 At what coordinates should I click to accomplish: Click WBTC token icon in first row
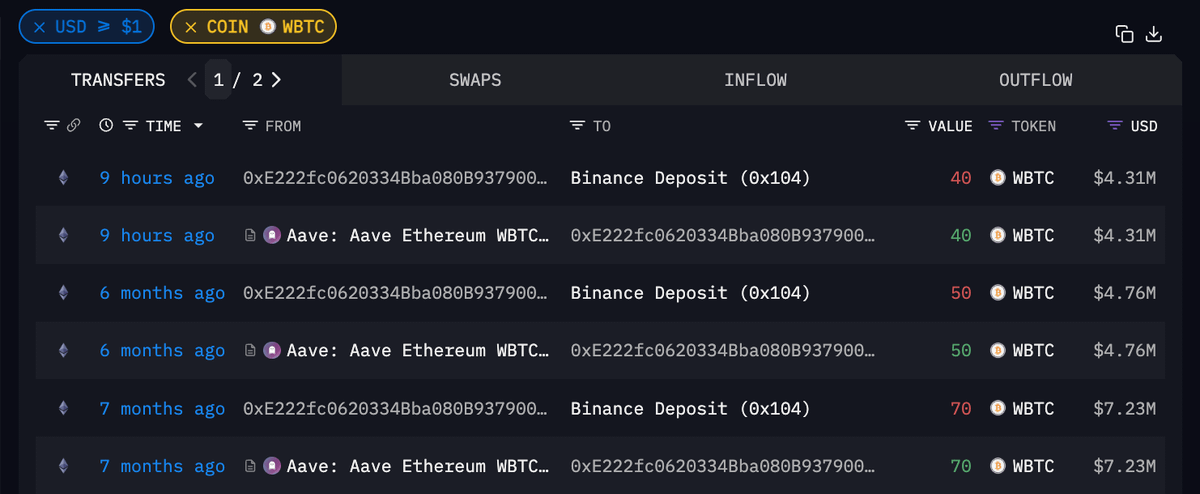click(996, 178)
